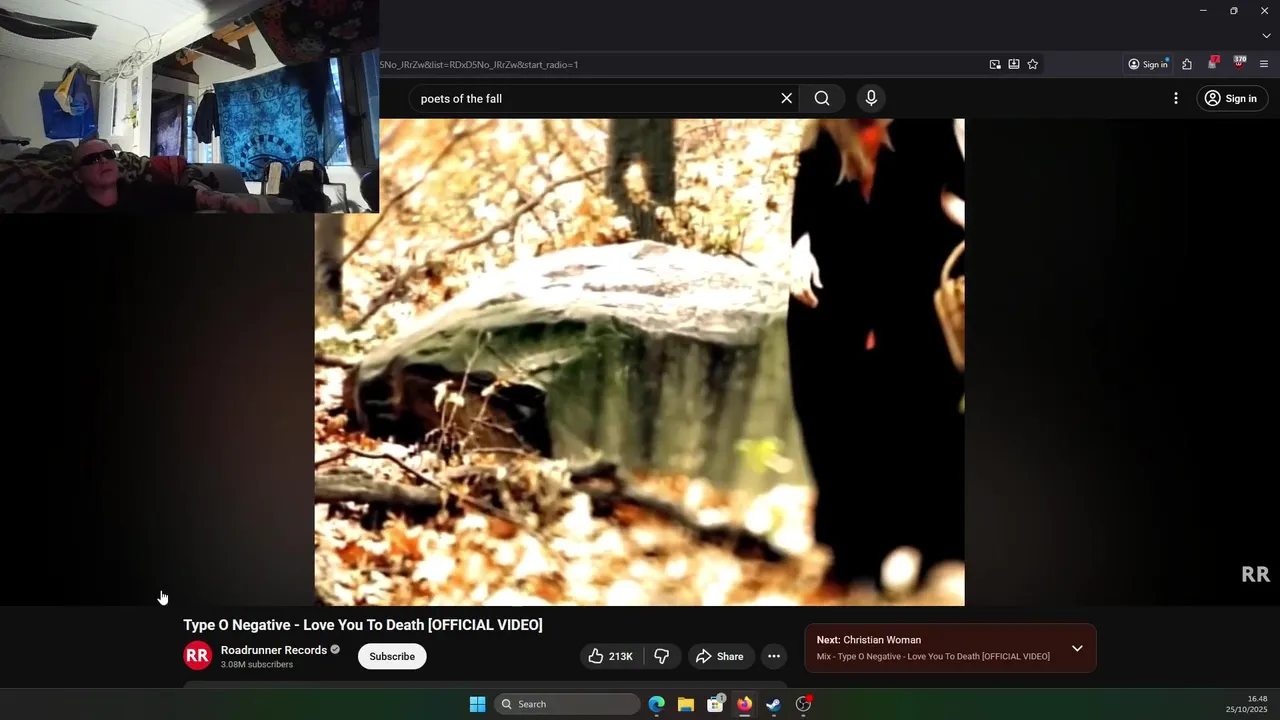This screenshot has width=1280, height=720.
Task: Start voice search with microphone icon
Action: [x=871, y=98]
